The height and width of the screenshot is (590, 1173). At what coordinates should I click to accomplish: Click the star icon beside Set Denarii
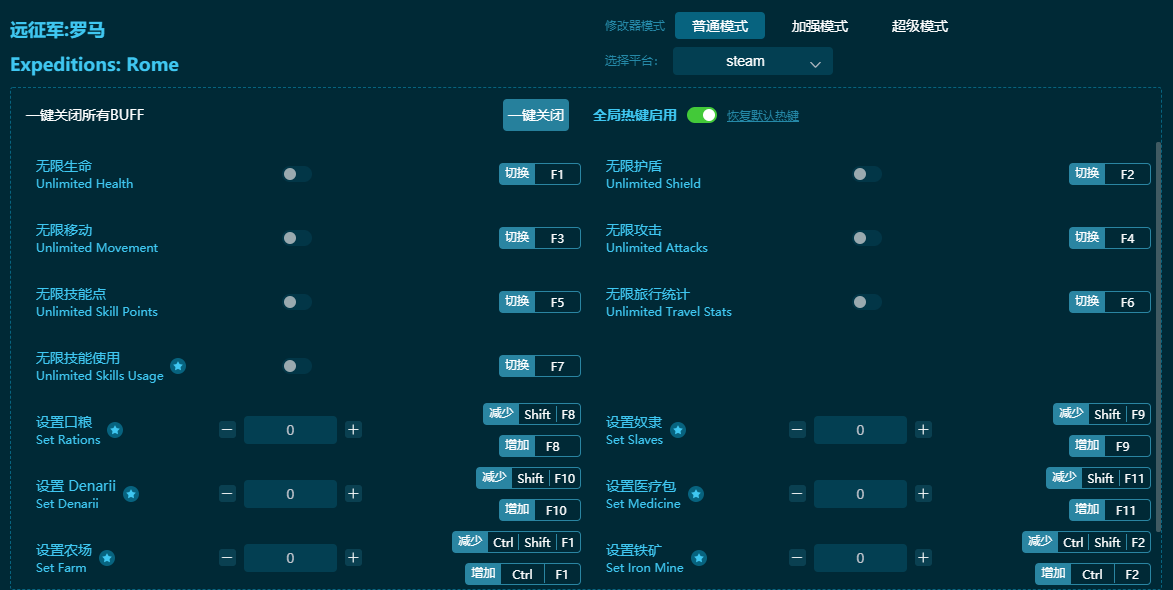[x=131, y=494]
